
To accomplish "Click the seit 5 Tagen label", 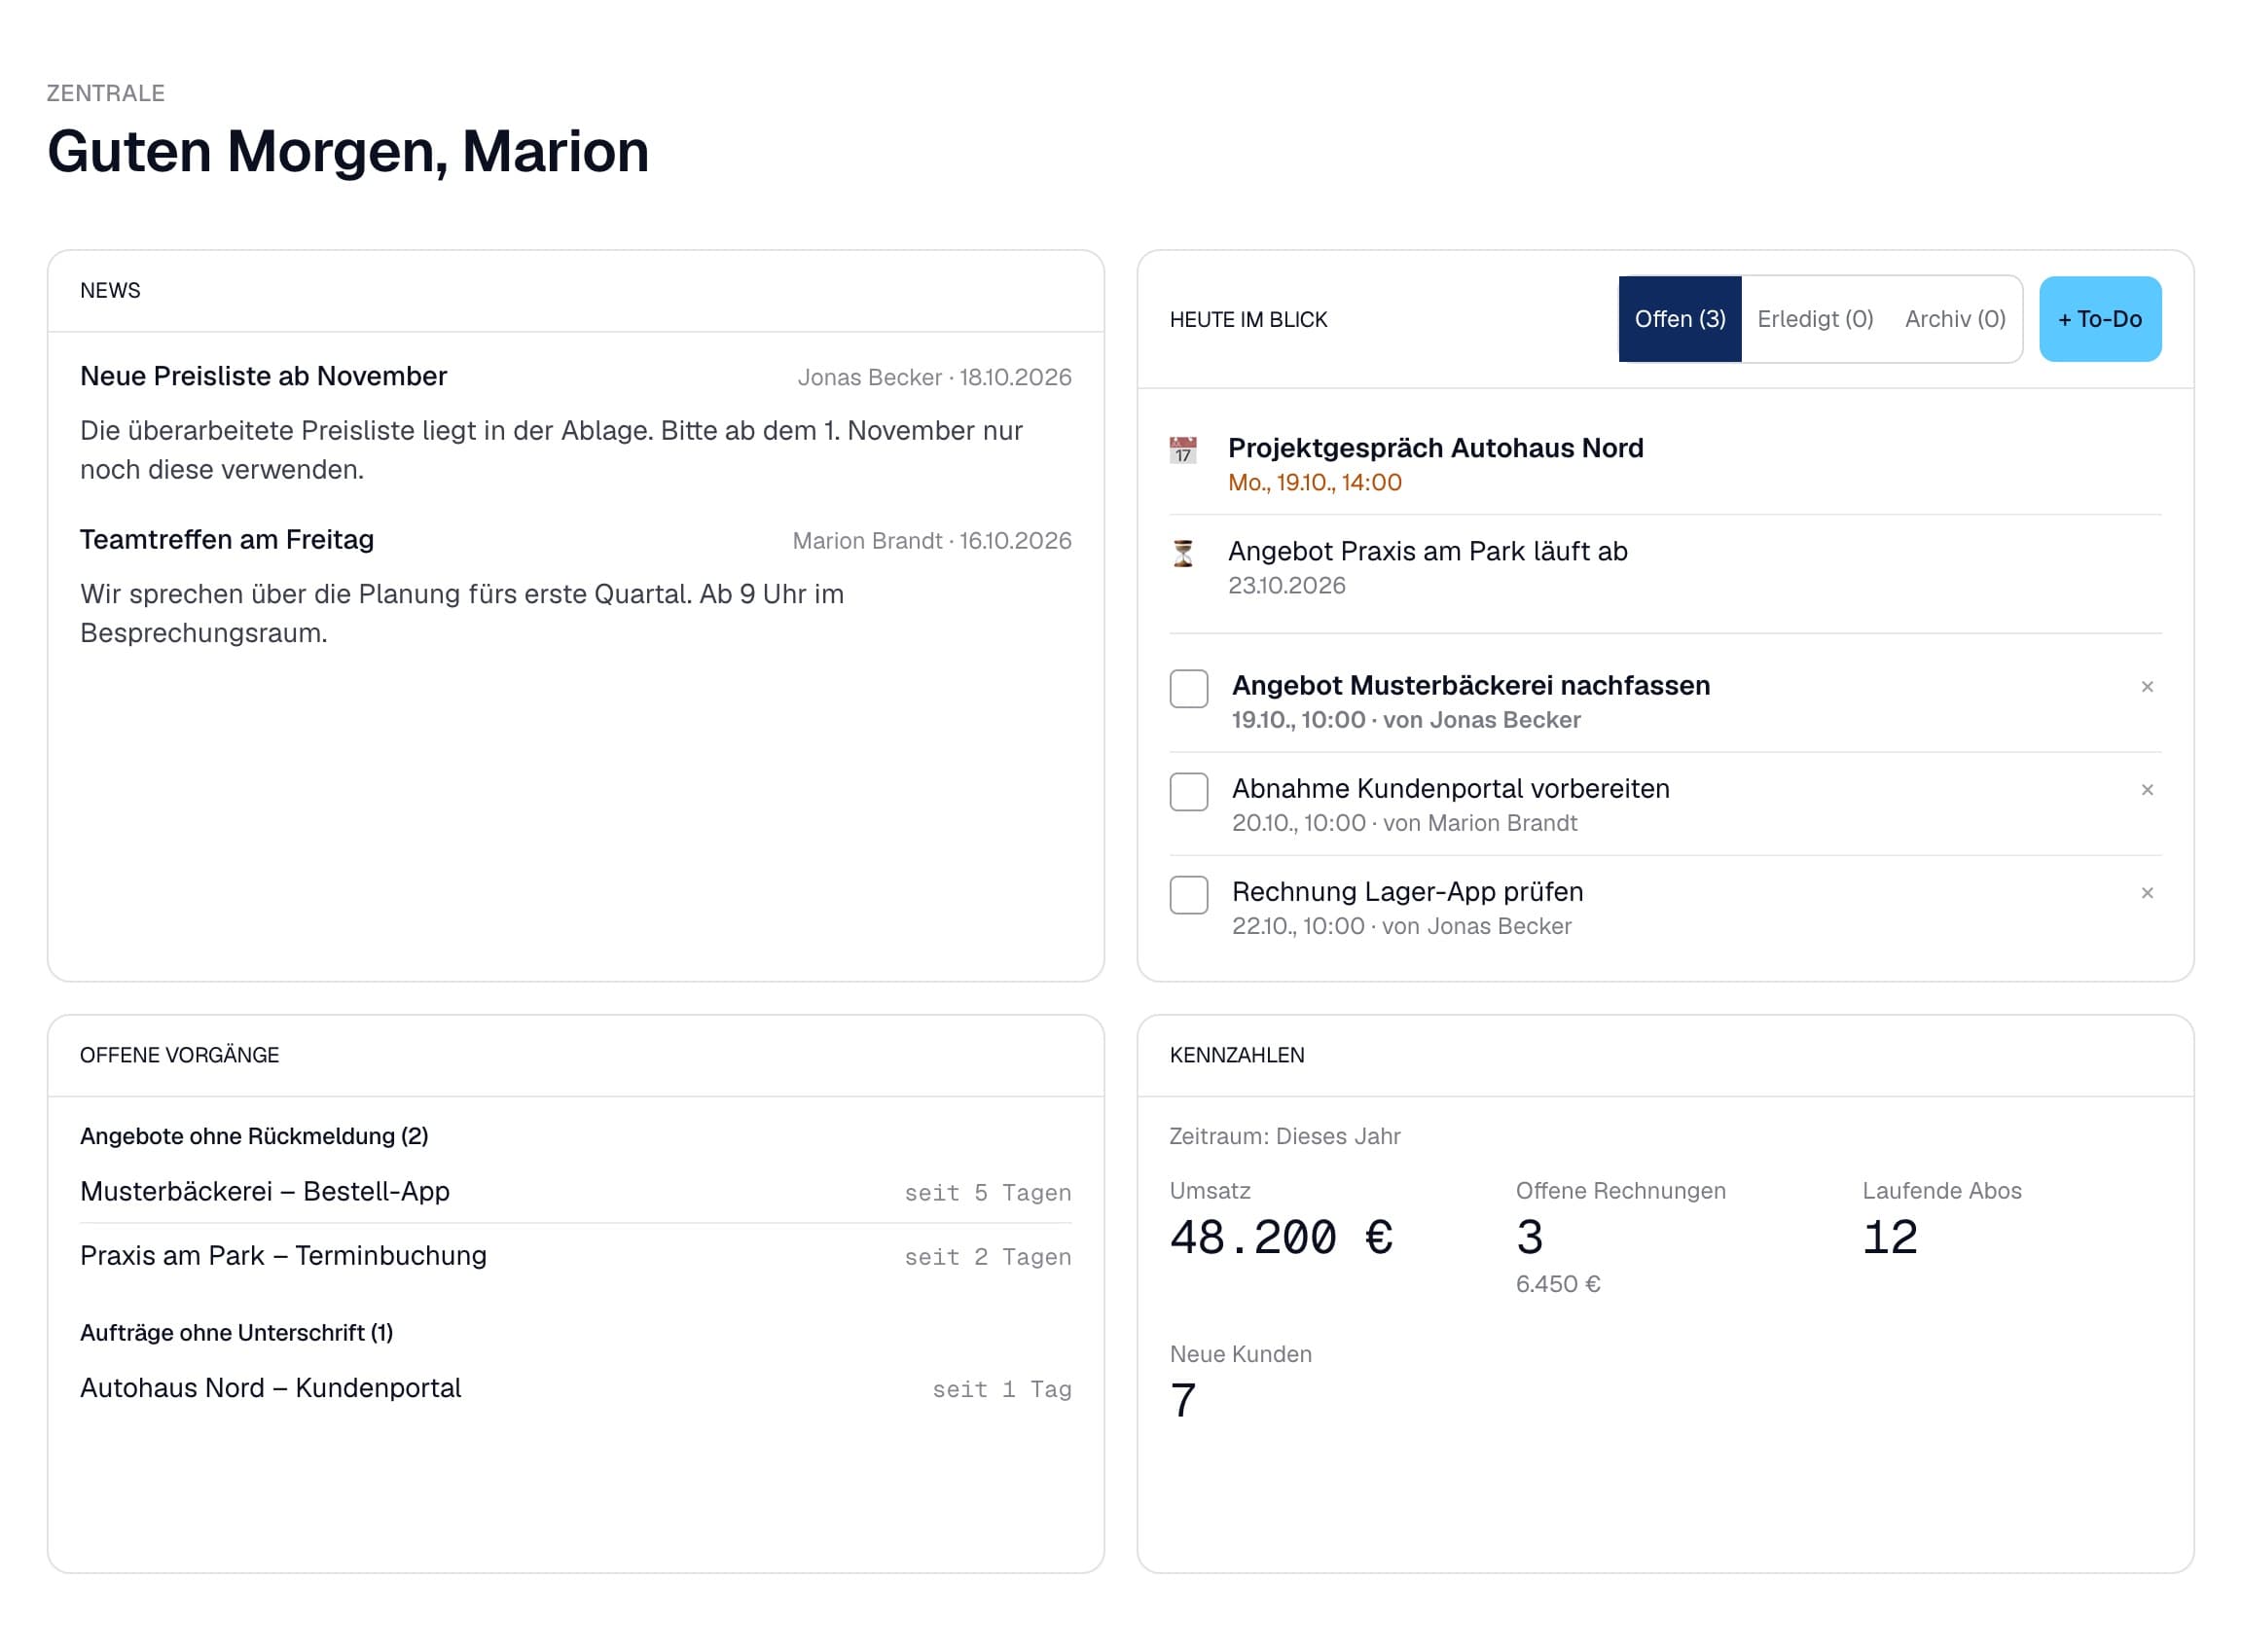I will (x=987, y=1192).
